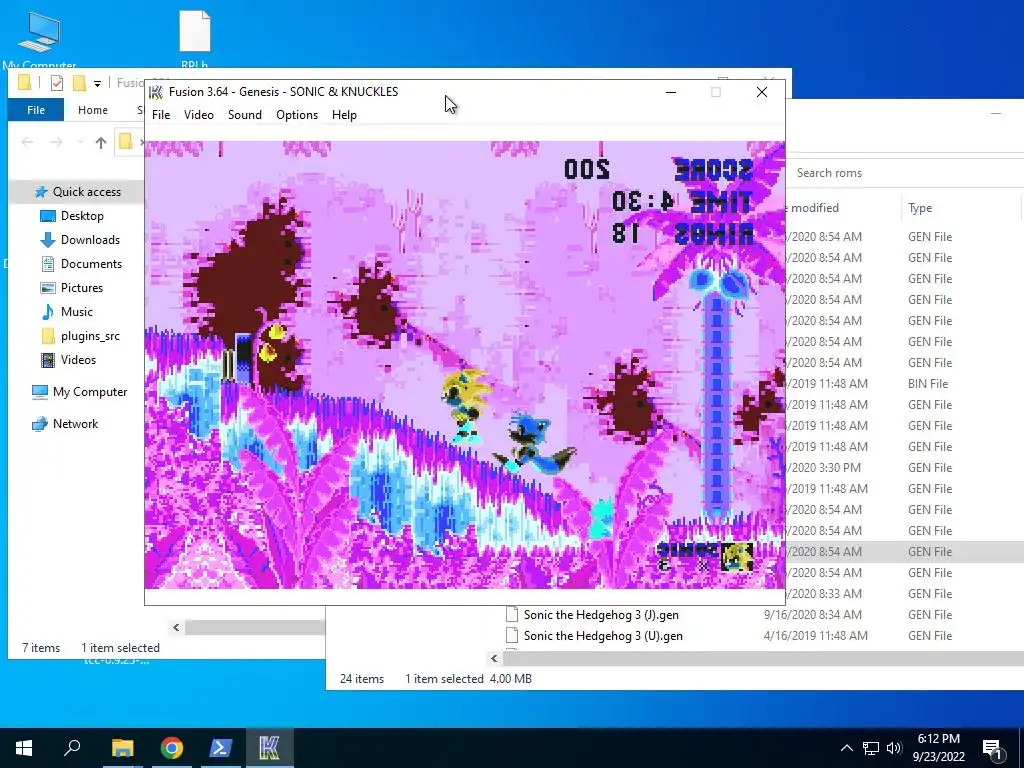Open File Explorer from the taskbar

(122, 748)
